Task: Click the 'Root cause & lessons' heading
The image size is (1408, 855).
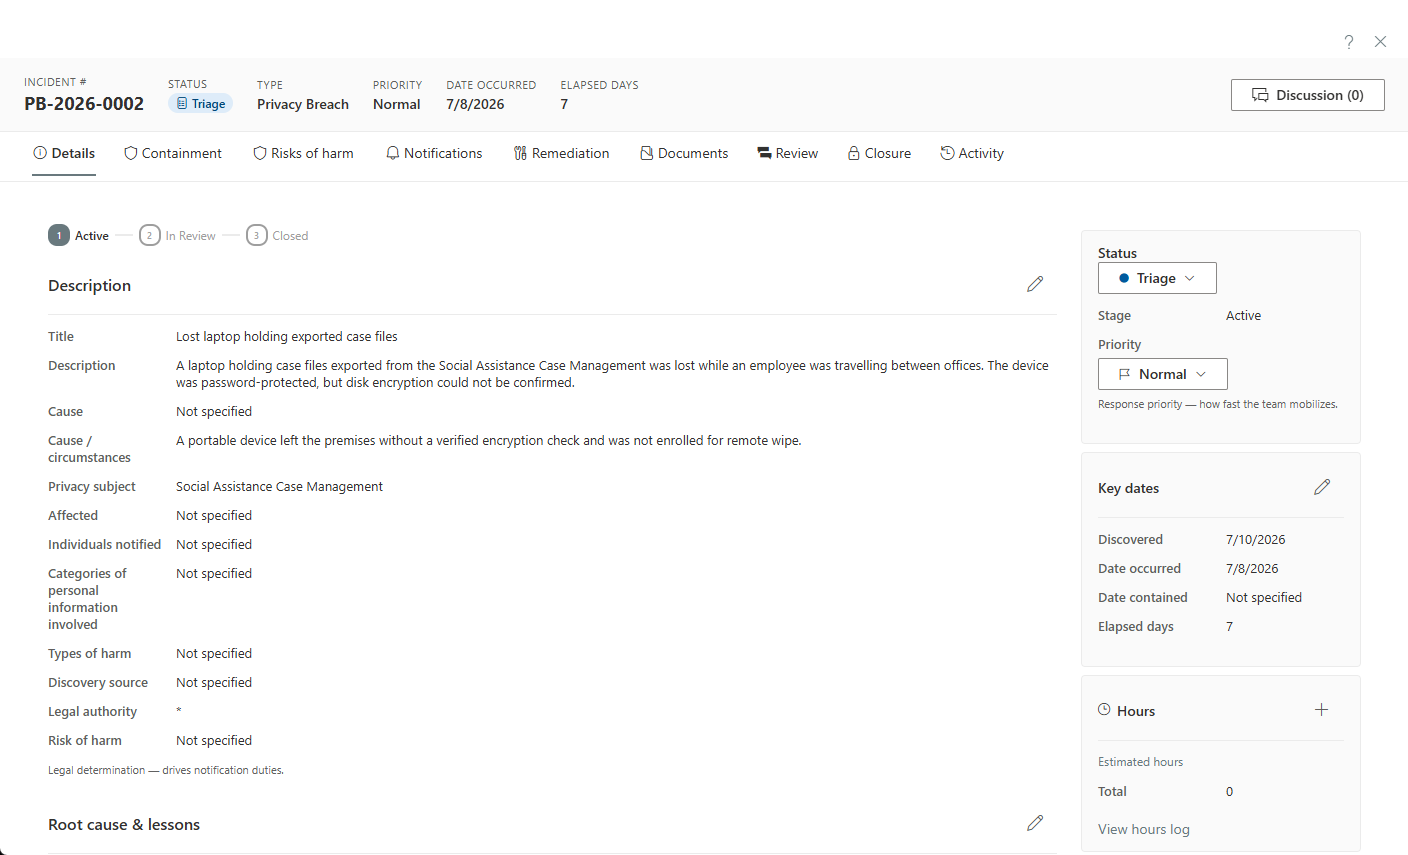Action: click(x=124, y=824)
